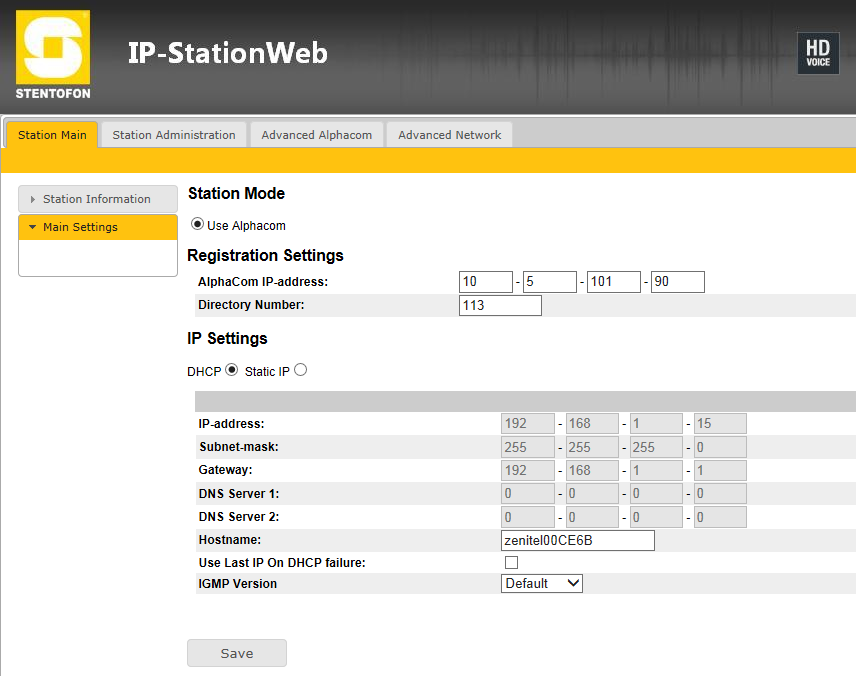Go to the Advanced Network tab
Viewport: 856px width, 676px height.
coord(449,135)
